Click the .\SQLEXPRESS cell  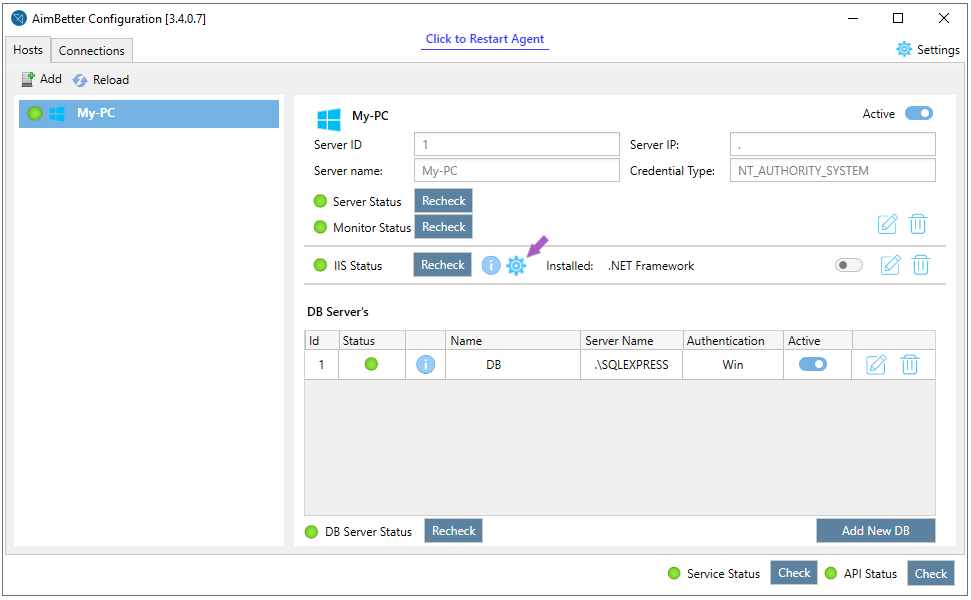[632, 365]
